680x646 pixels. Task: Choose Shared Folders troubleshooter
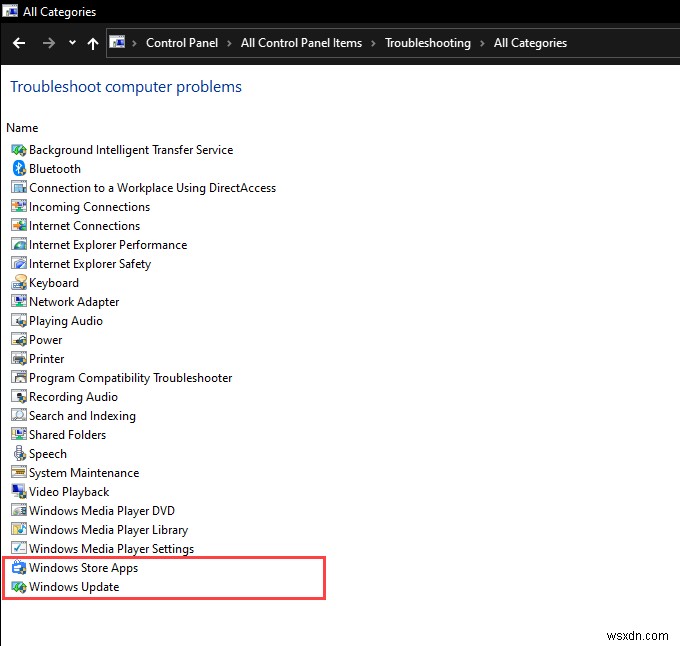tap(67, 435)
